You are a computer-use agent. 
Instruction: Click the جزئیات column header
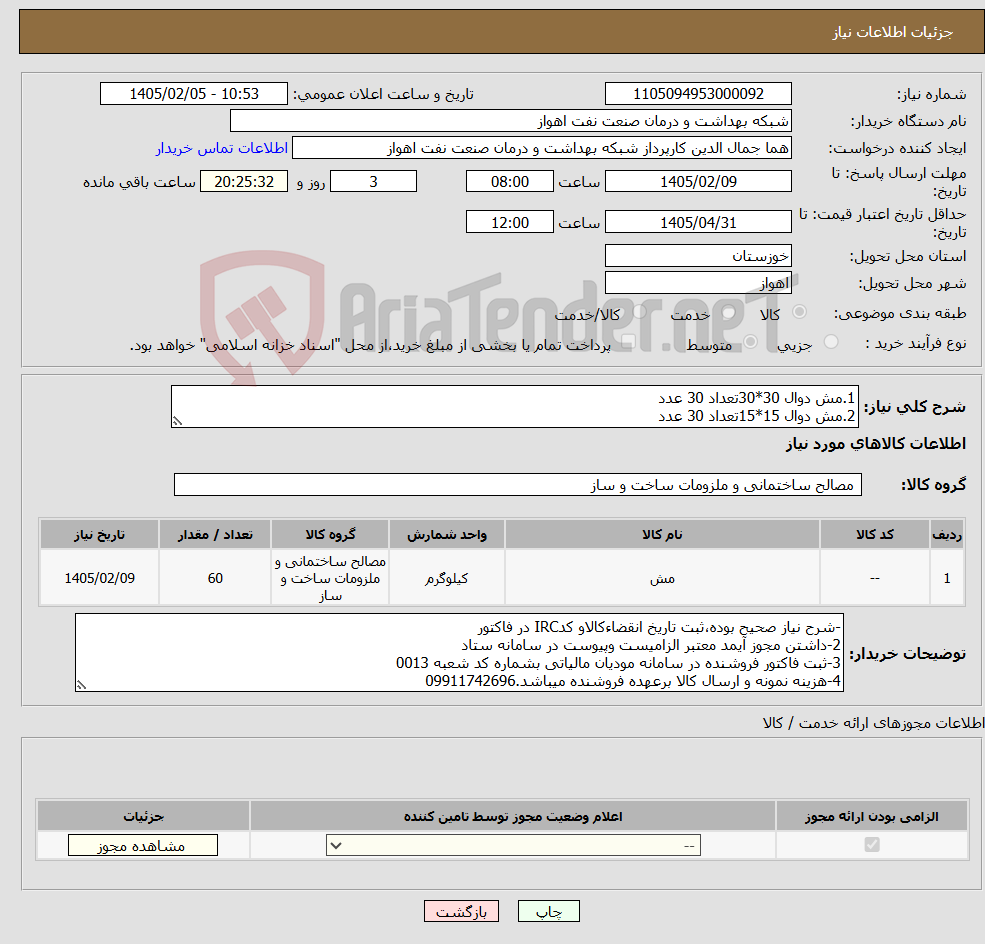(143, 817)
